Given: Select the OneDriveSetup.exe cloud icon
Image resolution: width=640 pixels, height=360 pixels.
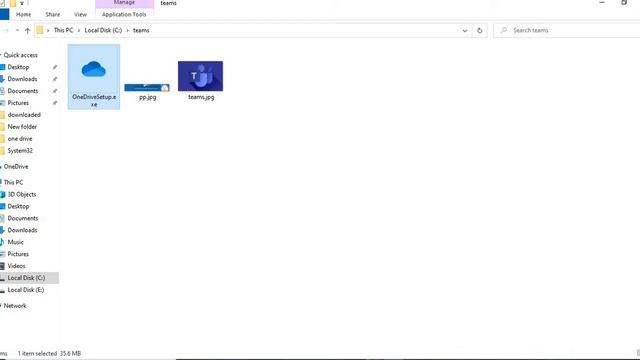Looking at the screenshot, I should click(x=93, y=69).
